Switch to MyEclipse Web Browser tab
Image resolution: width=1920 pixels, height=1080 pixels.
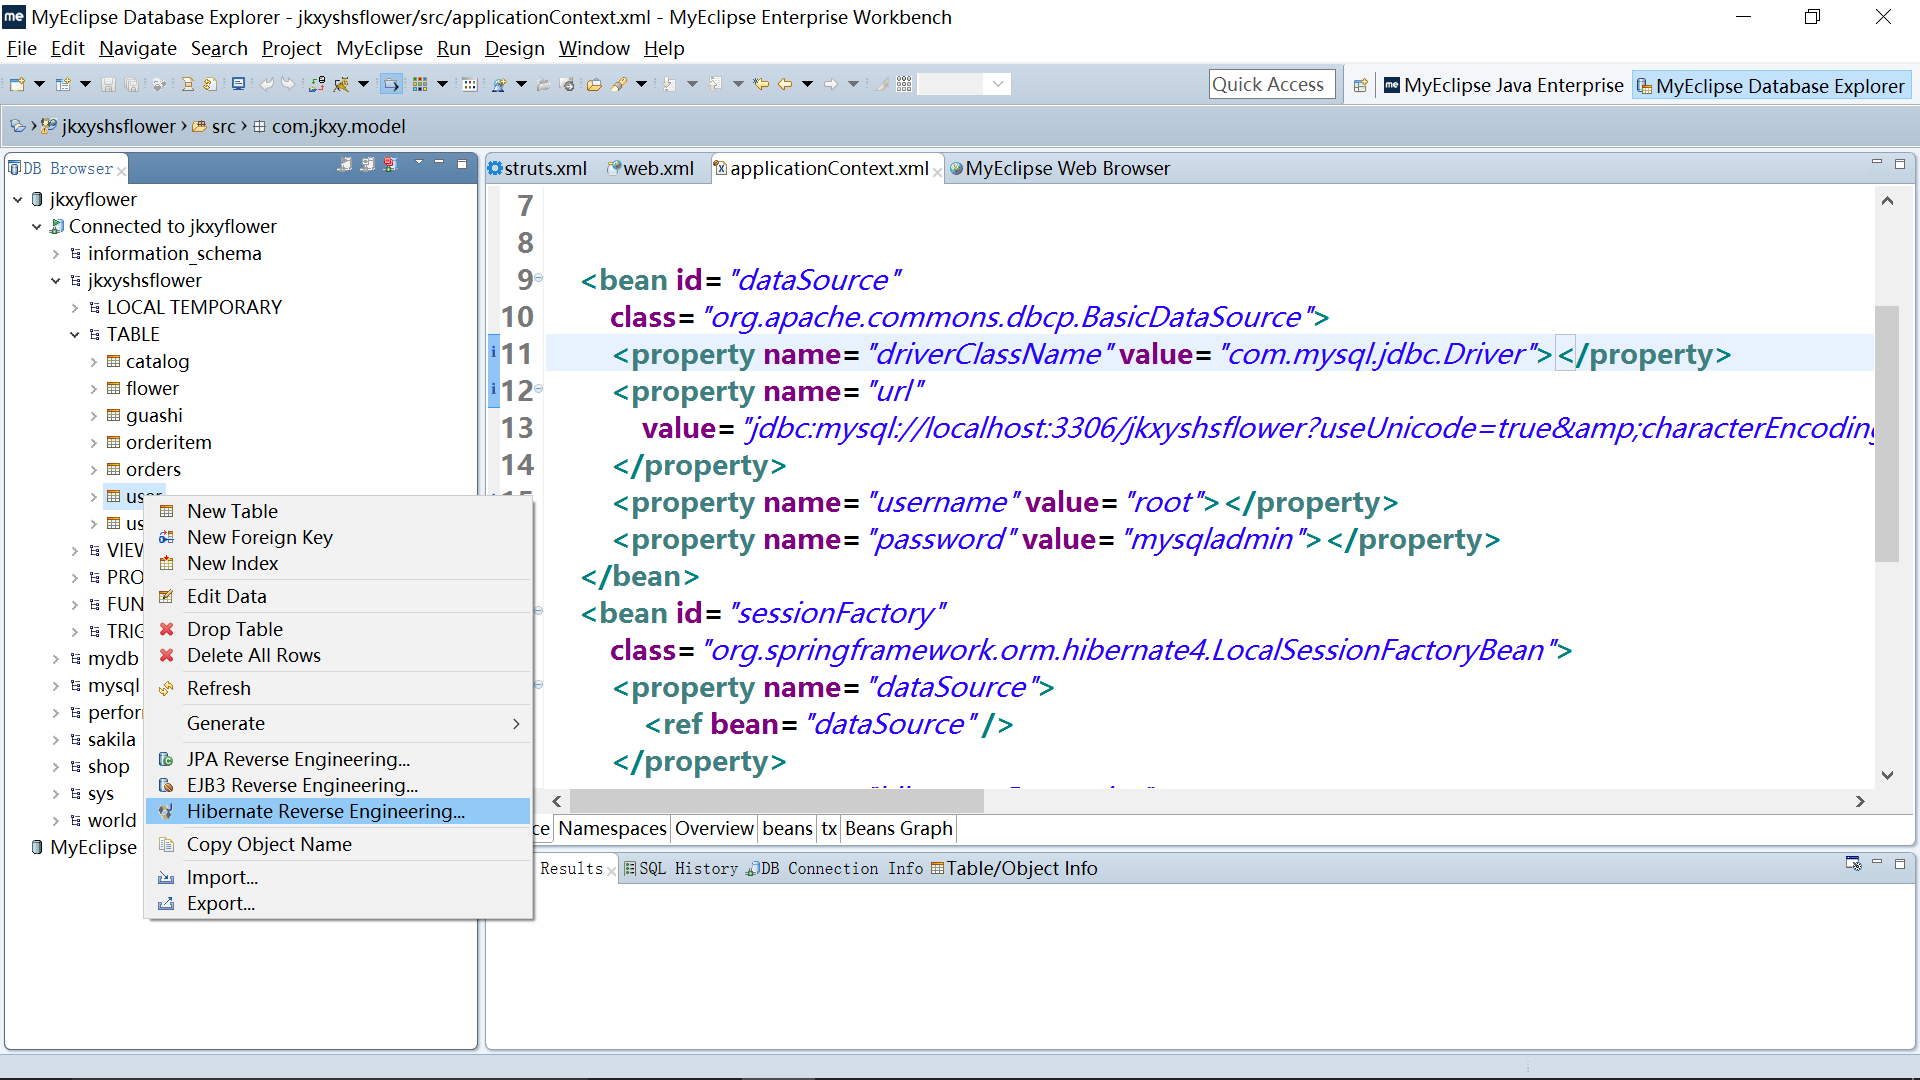click(x=1060, y=169)
